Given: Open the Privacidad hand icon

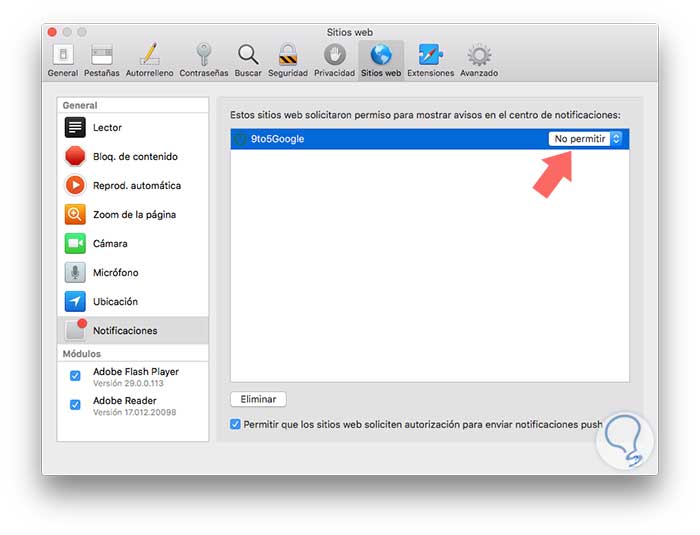Looking at the screenshot, I should (x=335, y=54).
